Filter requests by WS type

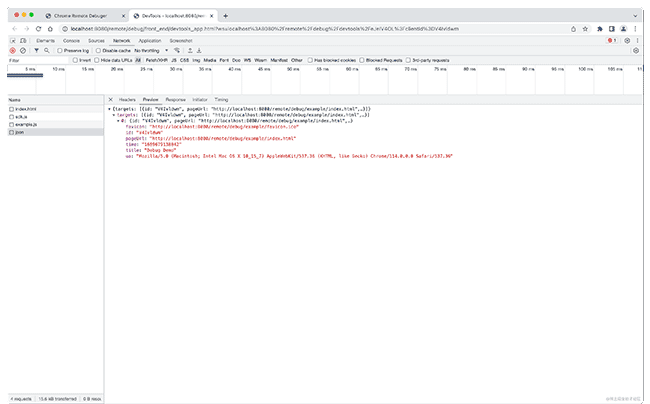[247, 60]
